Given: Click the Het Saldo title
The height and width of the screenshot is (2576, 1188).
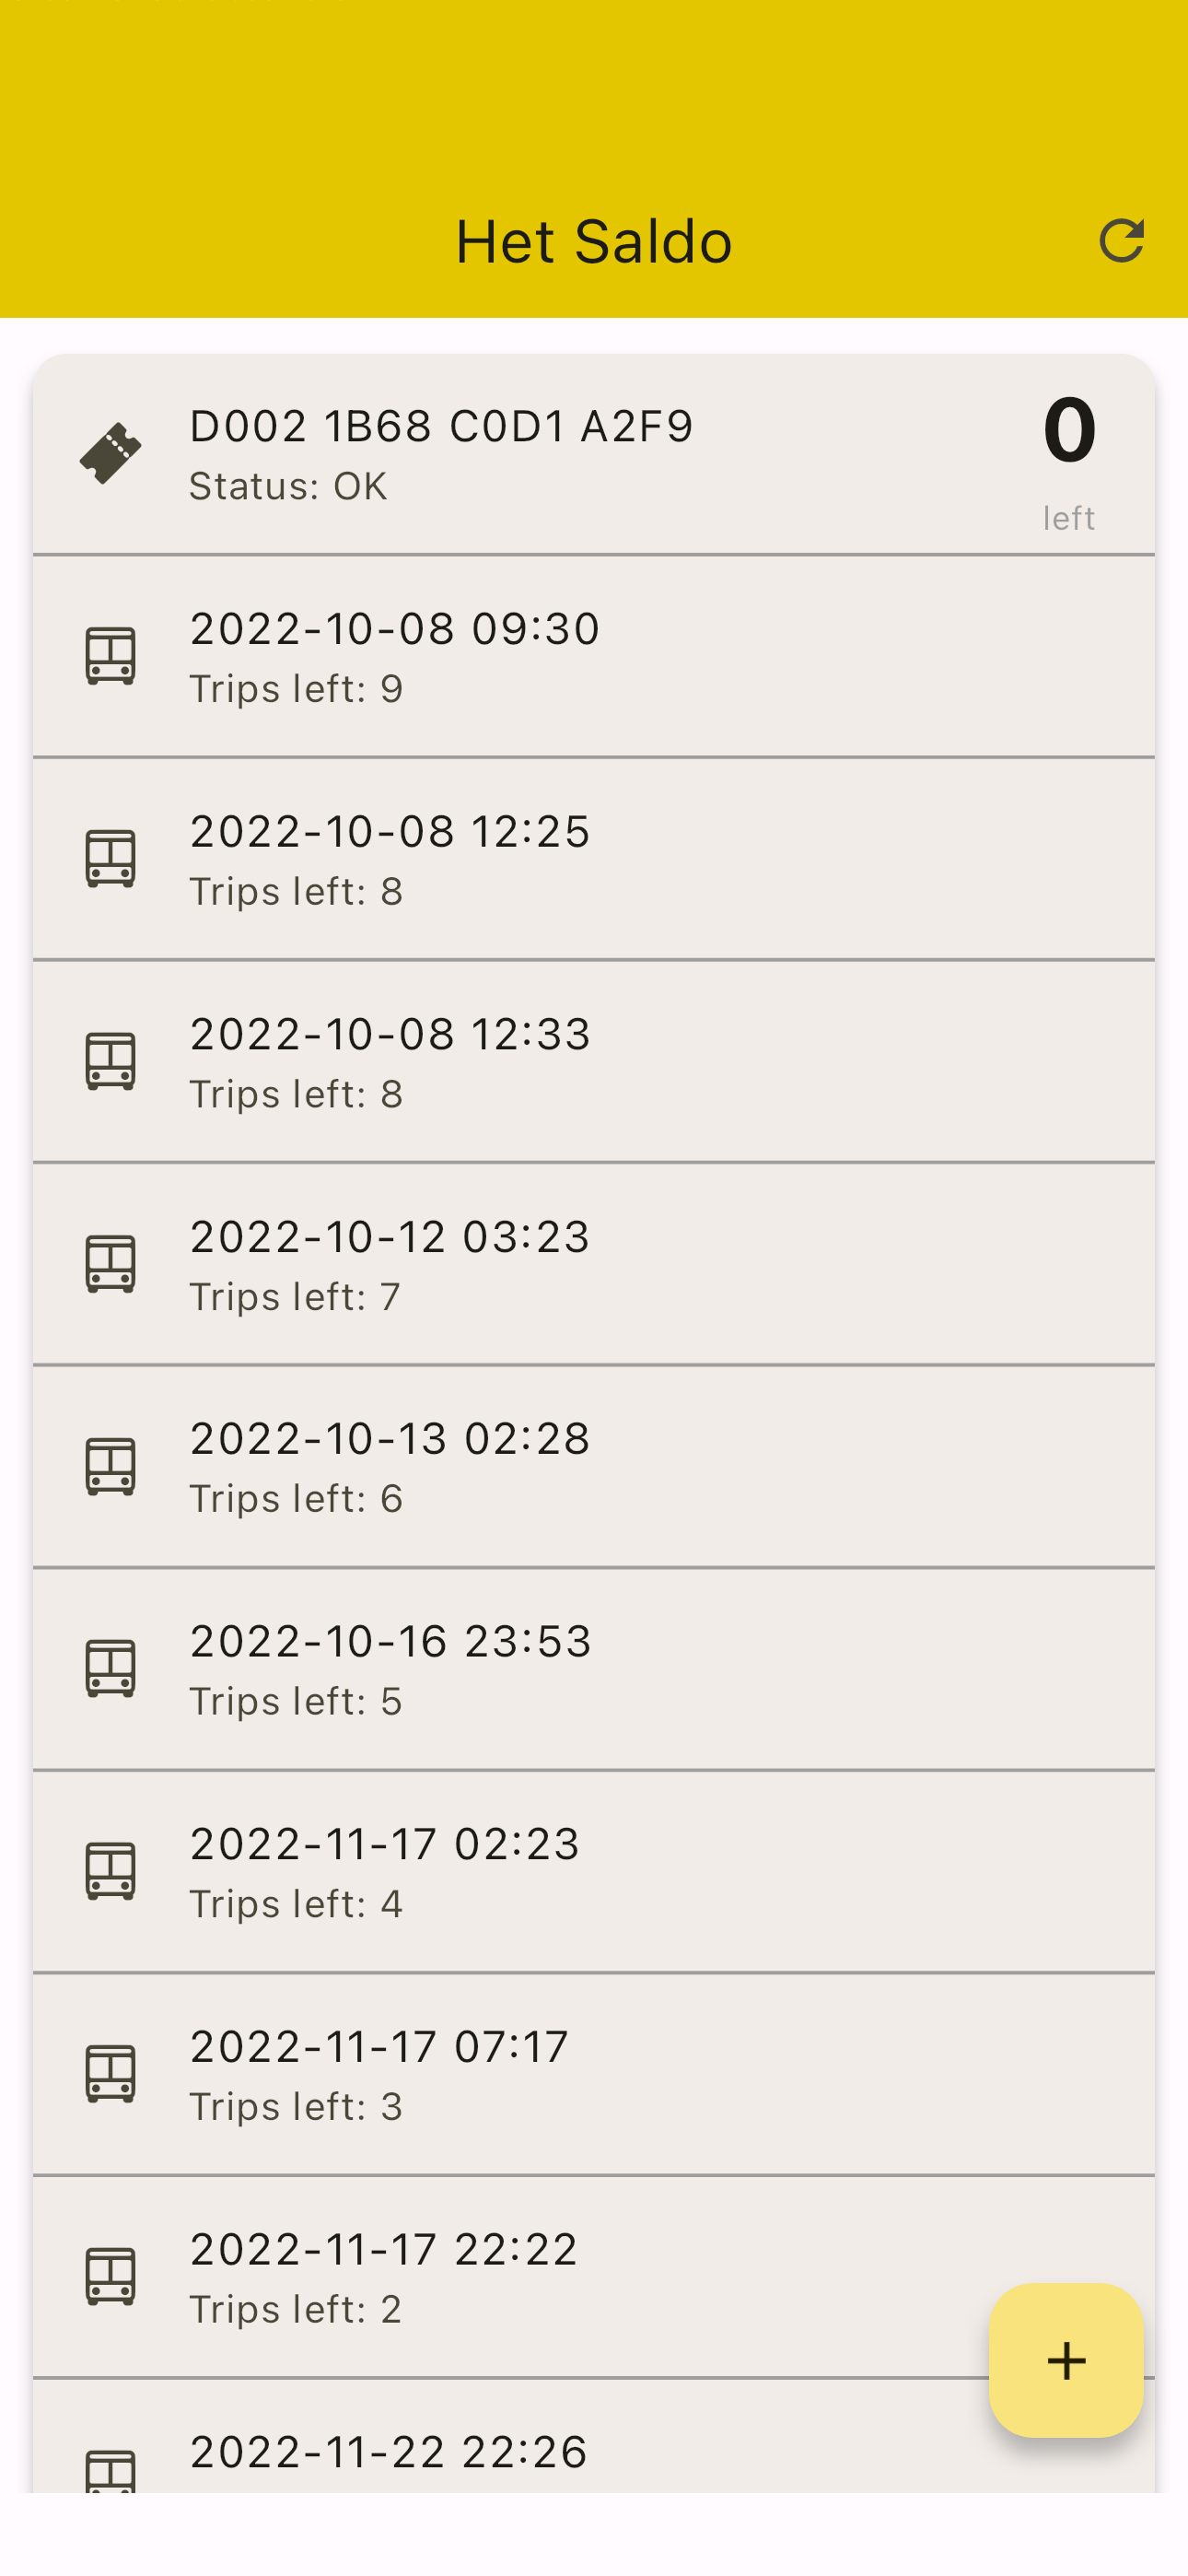Looking at the screenshot, I should pyautogui.click(x=594, y=242).
